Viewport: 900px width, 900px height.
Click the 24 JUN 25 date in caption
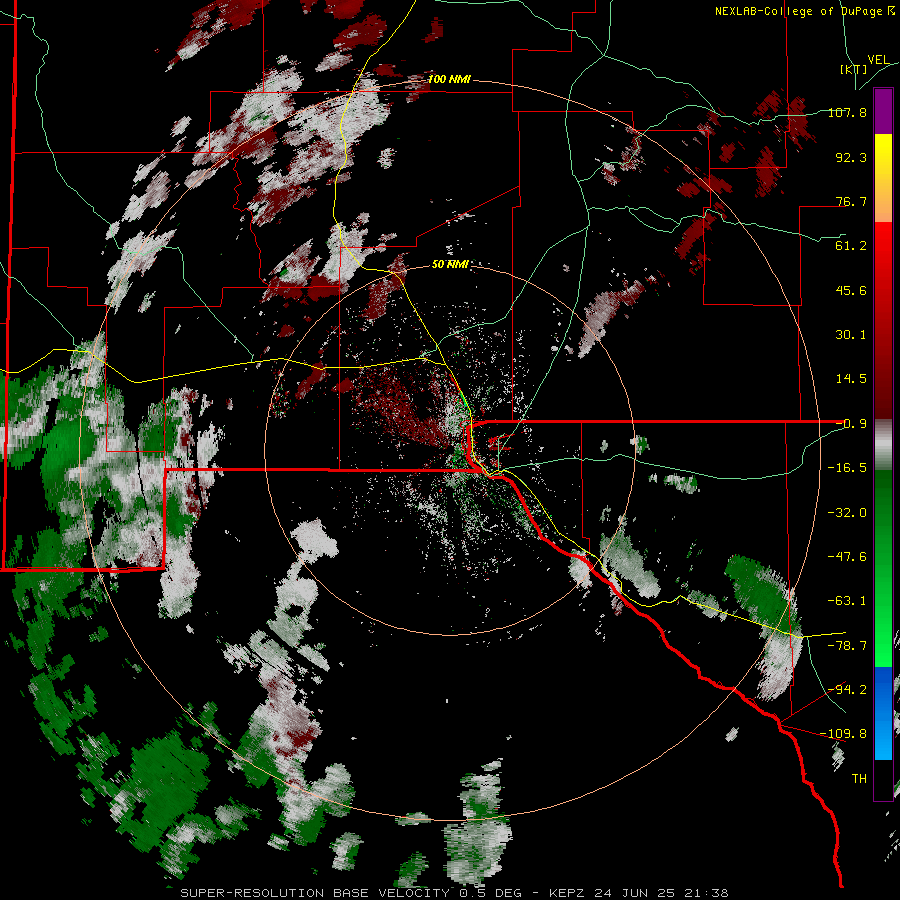[x=635, y=893]
